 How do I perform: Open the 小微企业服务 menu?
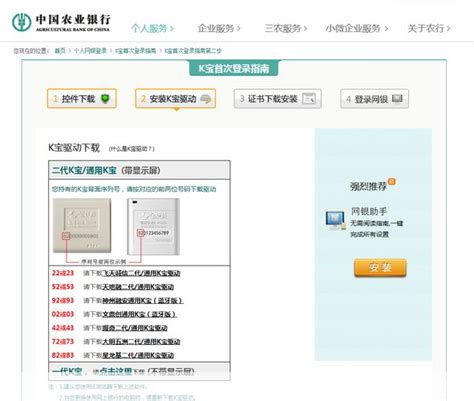[357, 28]
